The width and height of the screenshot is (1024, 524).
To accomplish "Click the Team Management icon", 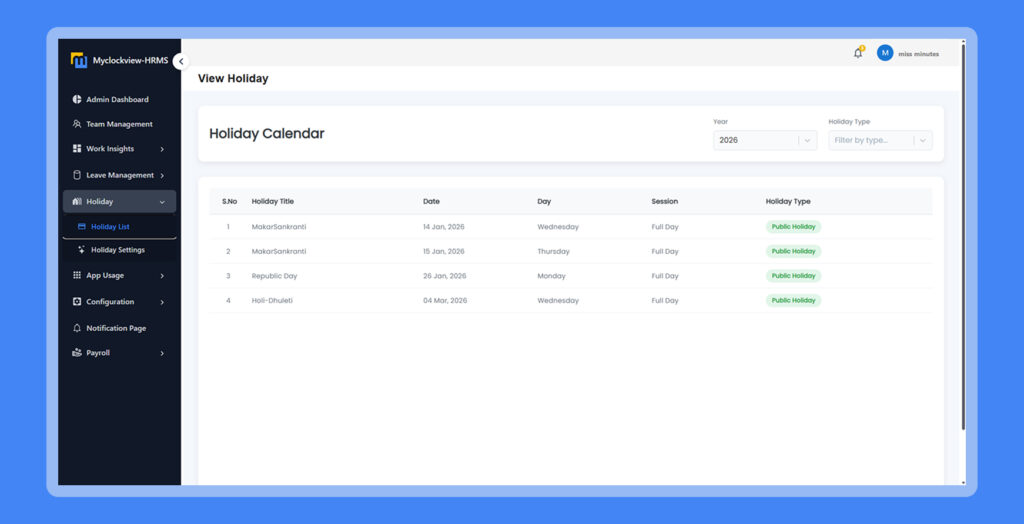I will click(77, 124).
